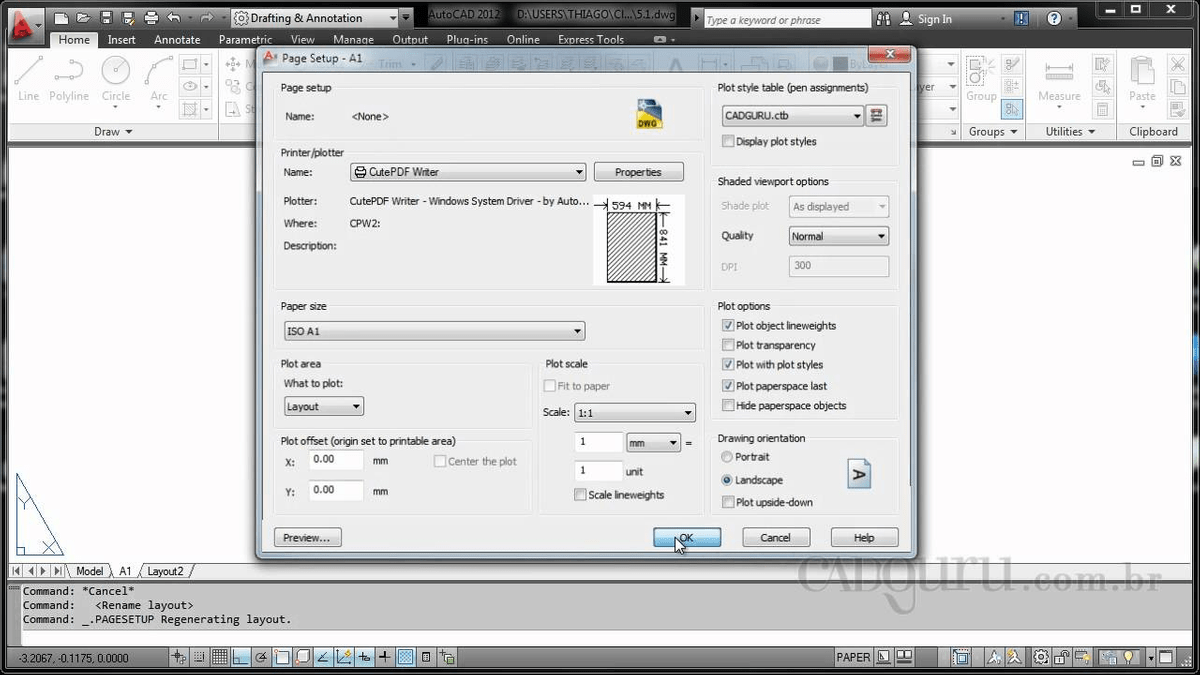Switch to the Model tab at the bottom
The height and width of the screenshot is (675, 1200).
[89, 571]
